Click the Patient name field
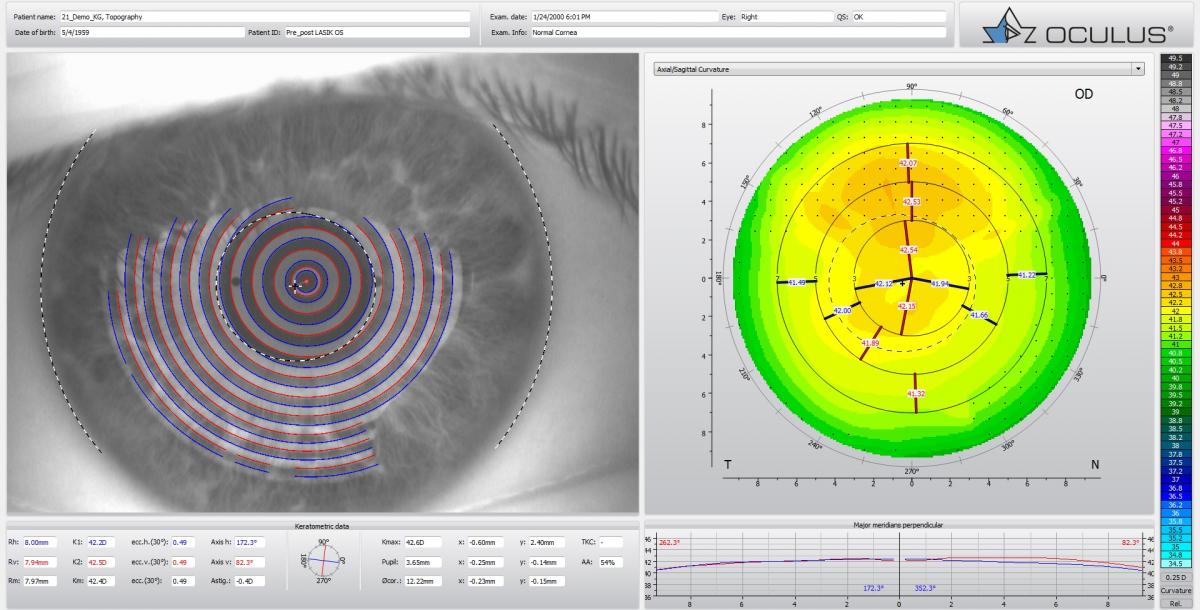This screenshot has width=1200, height=610. pyautogui.click(x=264, y=17)
